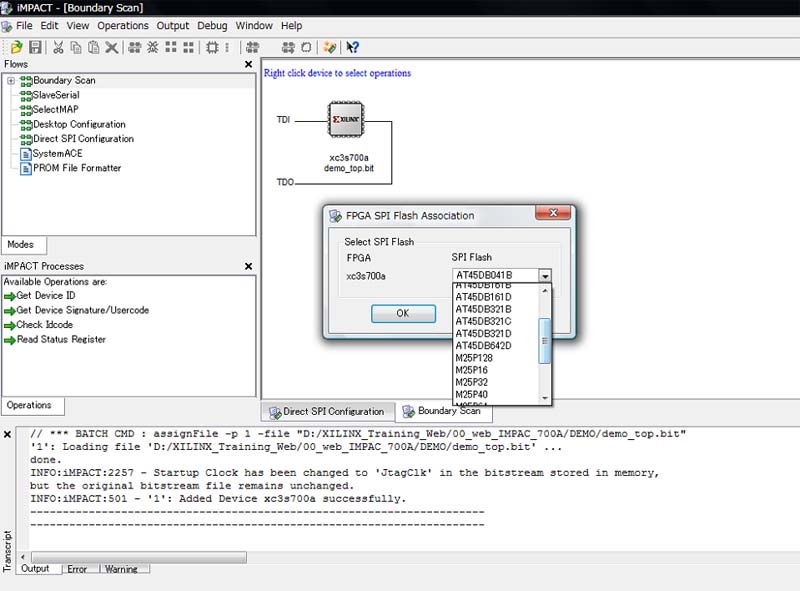800x591 pixels.
Task: Choose AT45DB321B from the flash list
Action: pyautogui.click(x=495, y=309)
